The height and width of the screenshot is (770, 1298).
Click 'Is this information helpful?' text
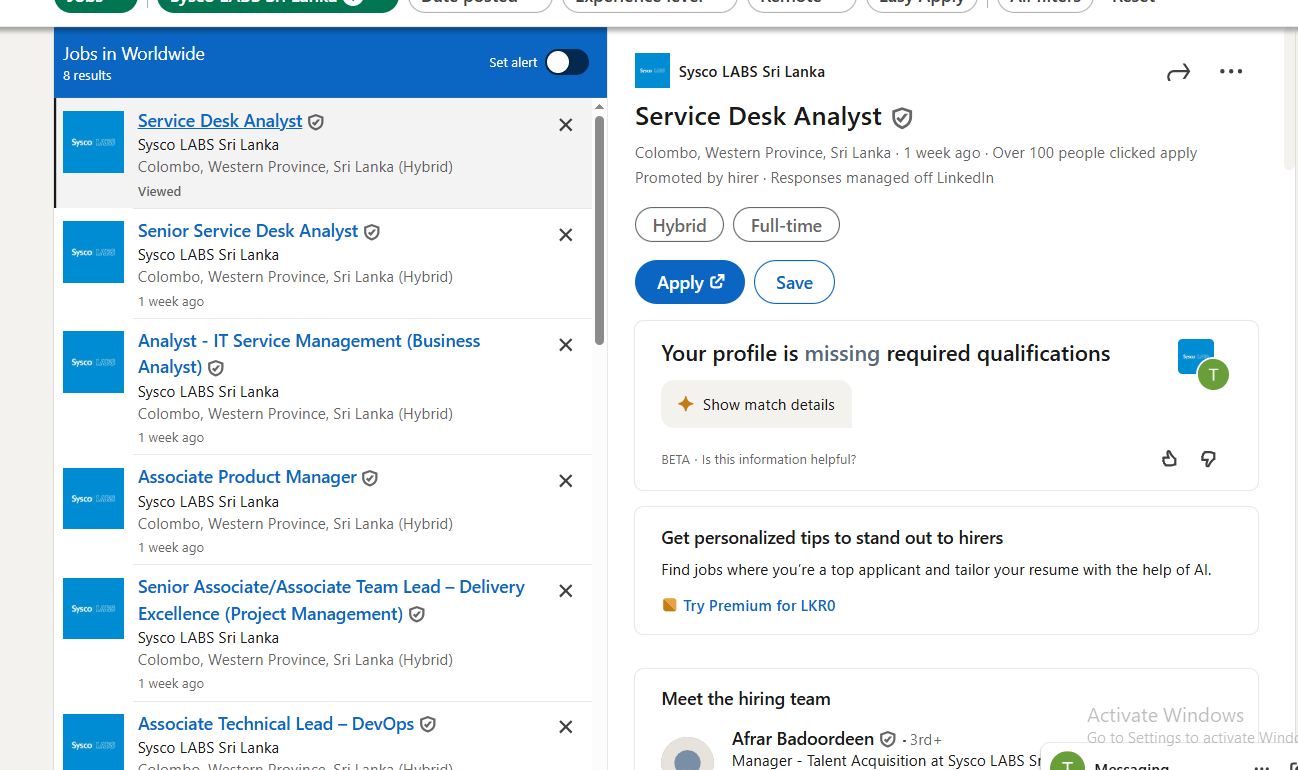(x=779, y=460)
